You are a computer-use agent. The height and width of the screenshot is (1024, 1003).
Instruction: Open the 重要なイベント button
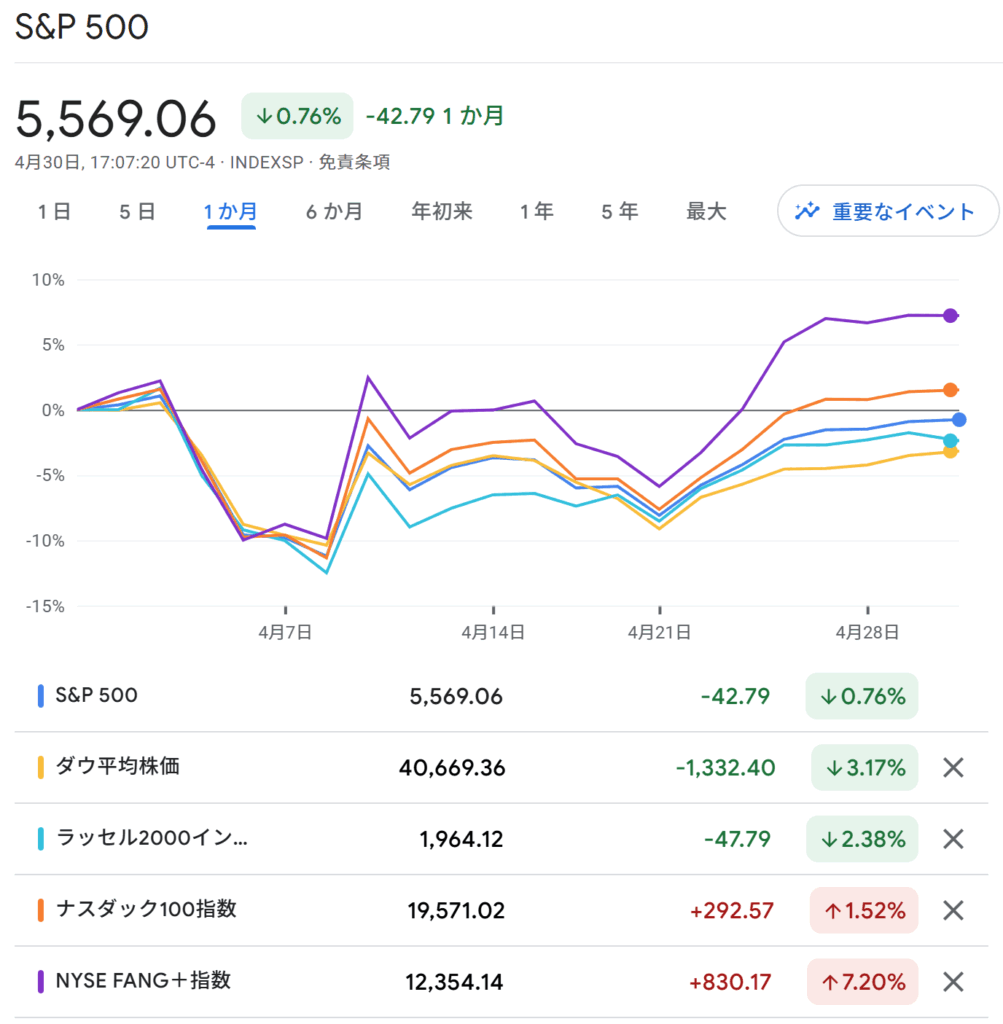coord(888,211)
